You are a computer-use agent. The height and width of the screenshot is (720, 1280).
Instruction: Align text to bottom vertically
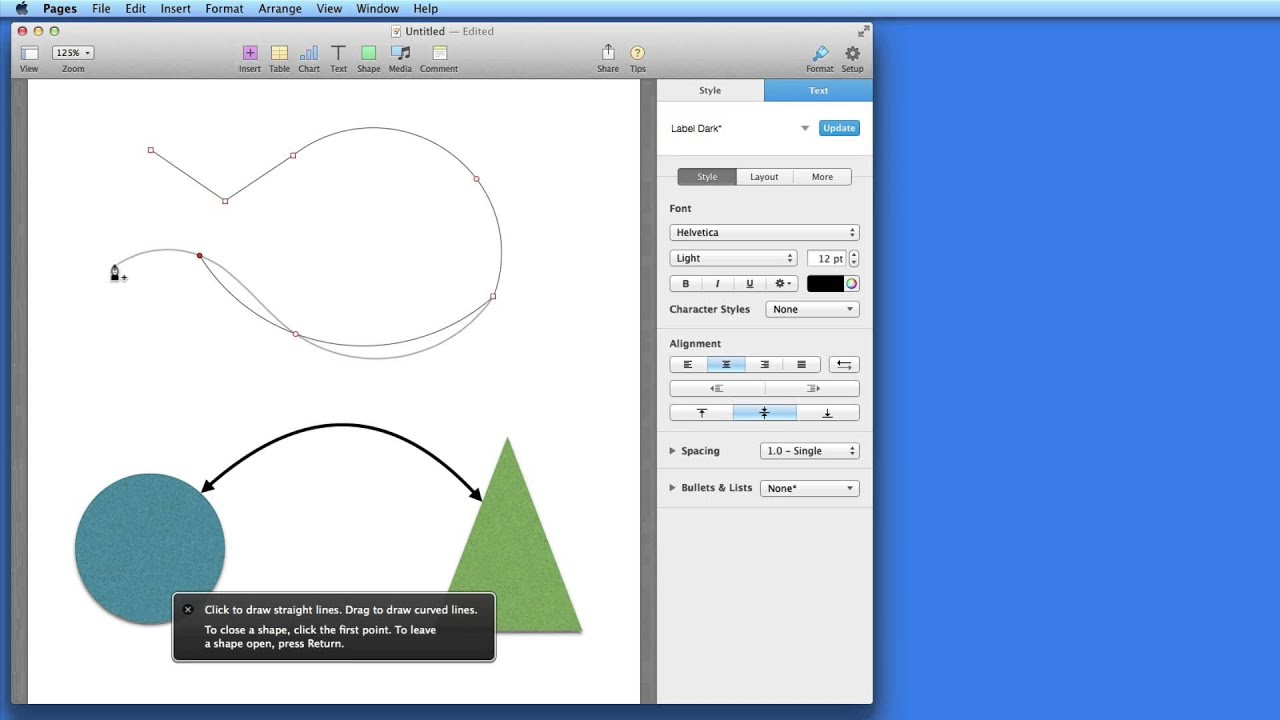[827, 413]
